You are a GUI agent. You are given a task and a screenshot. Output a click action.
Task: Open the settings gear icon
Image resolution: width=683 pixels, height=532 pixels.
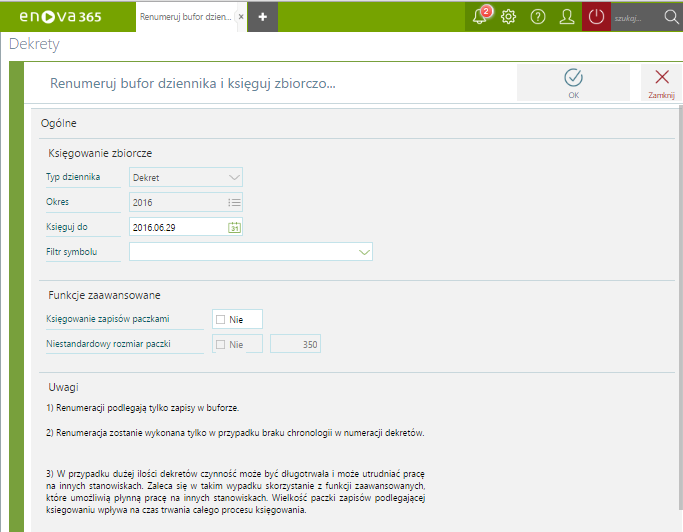[508, 17]
